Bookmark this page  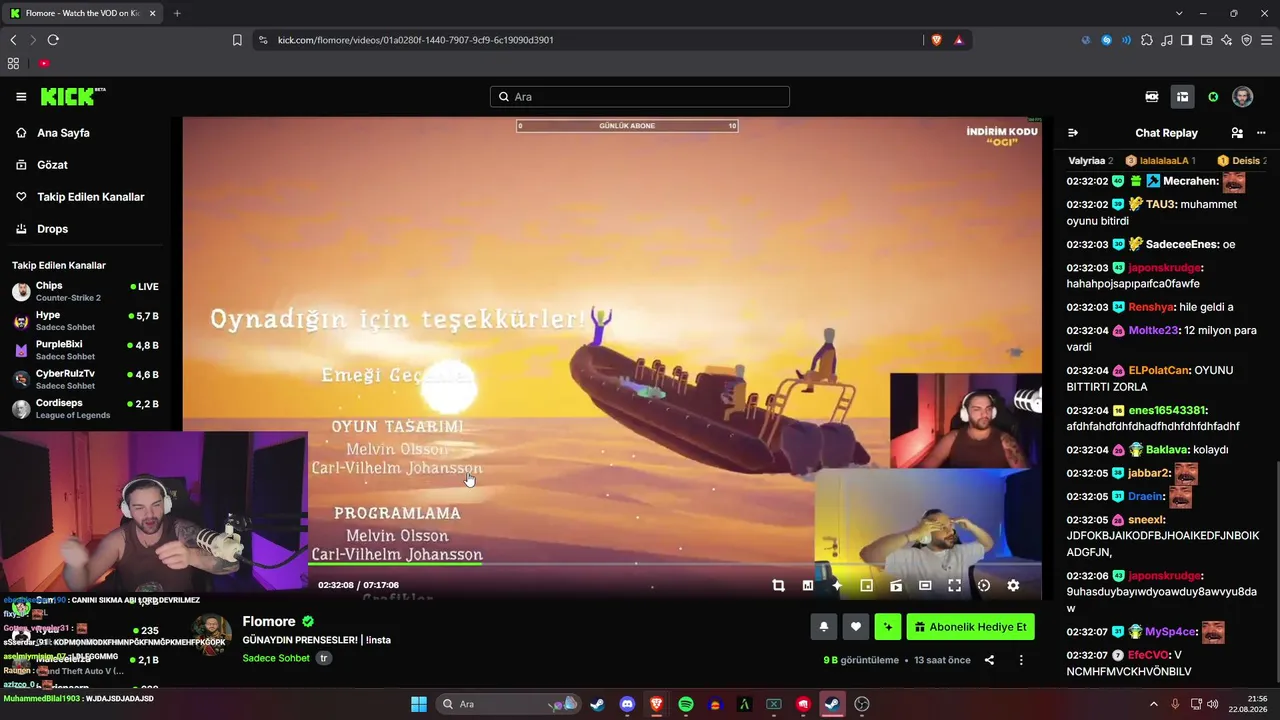coord(237,40)
